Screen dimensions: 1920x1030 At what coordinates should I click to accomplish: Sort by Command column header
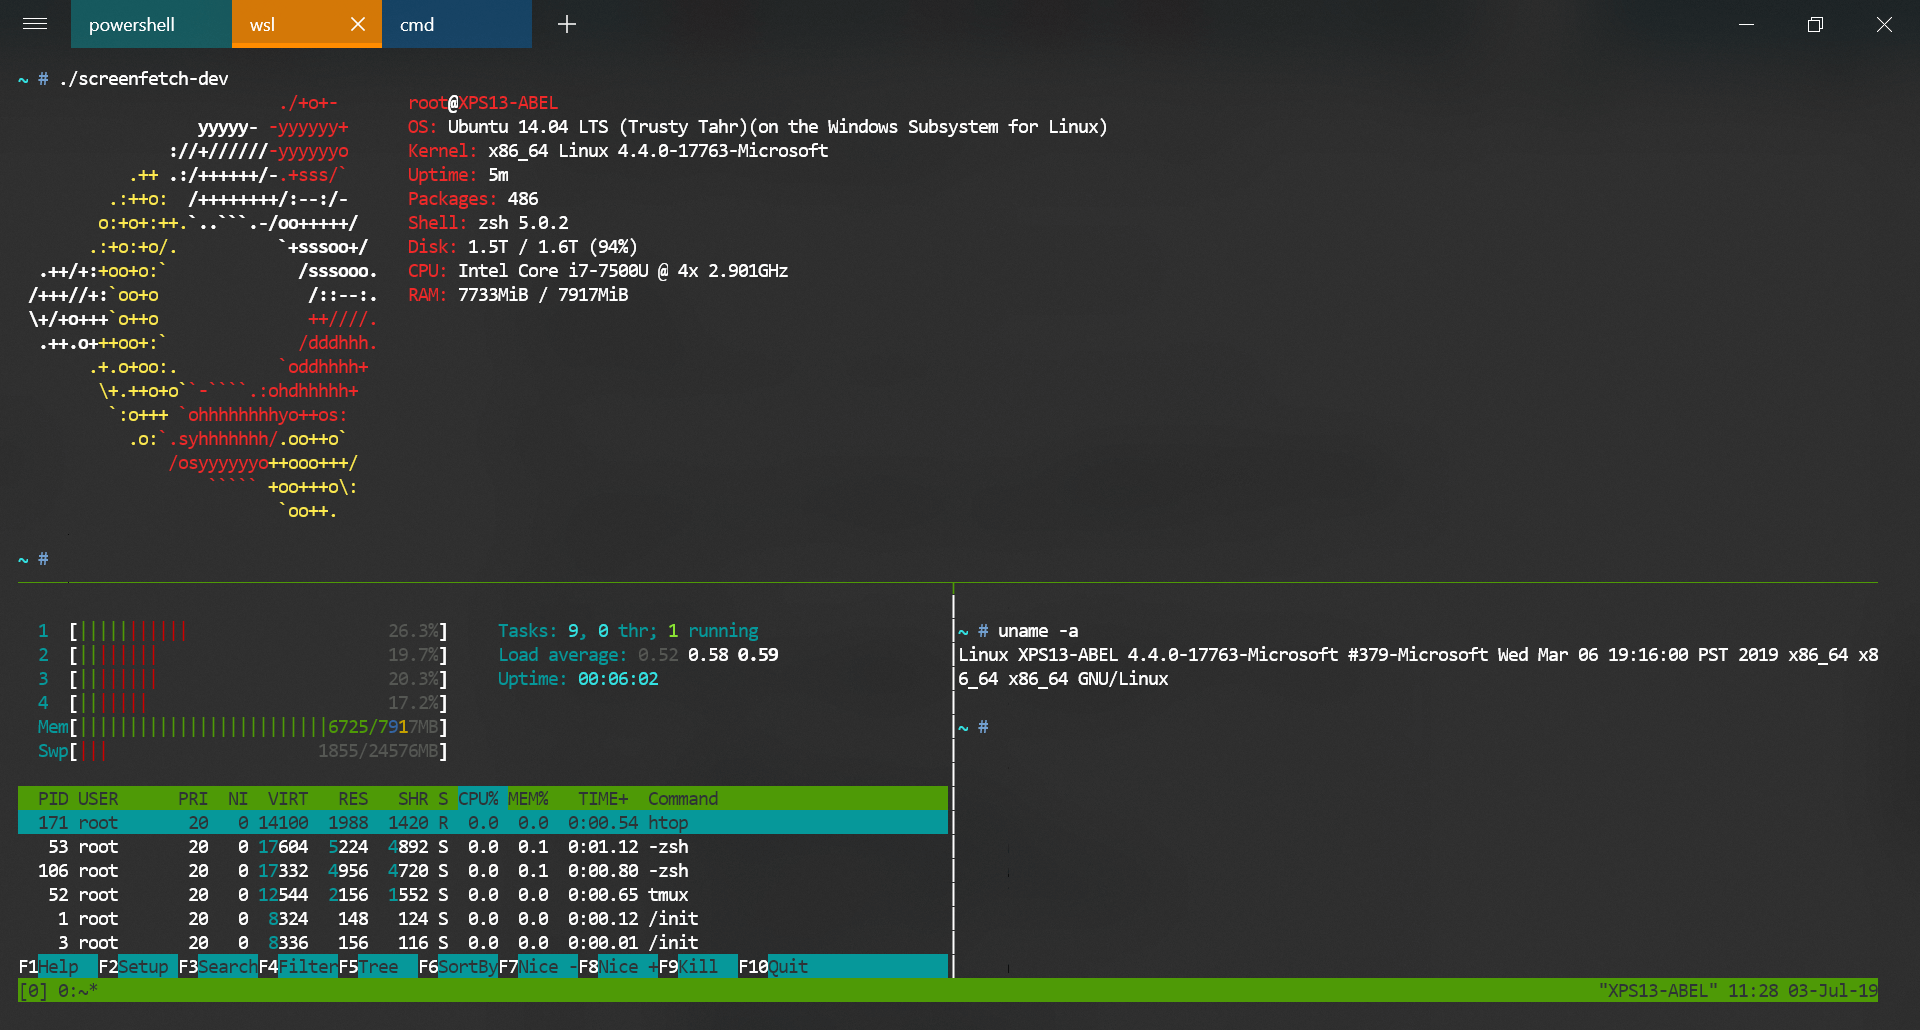(683, 799)
